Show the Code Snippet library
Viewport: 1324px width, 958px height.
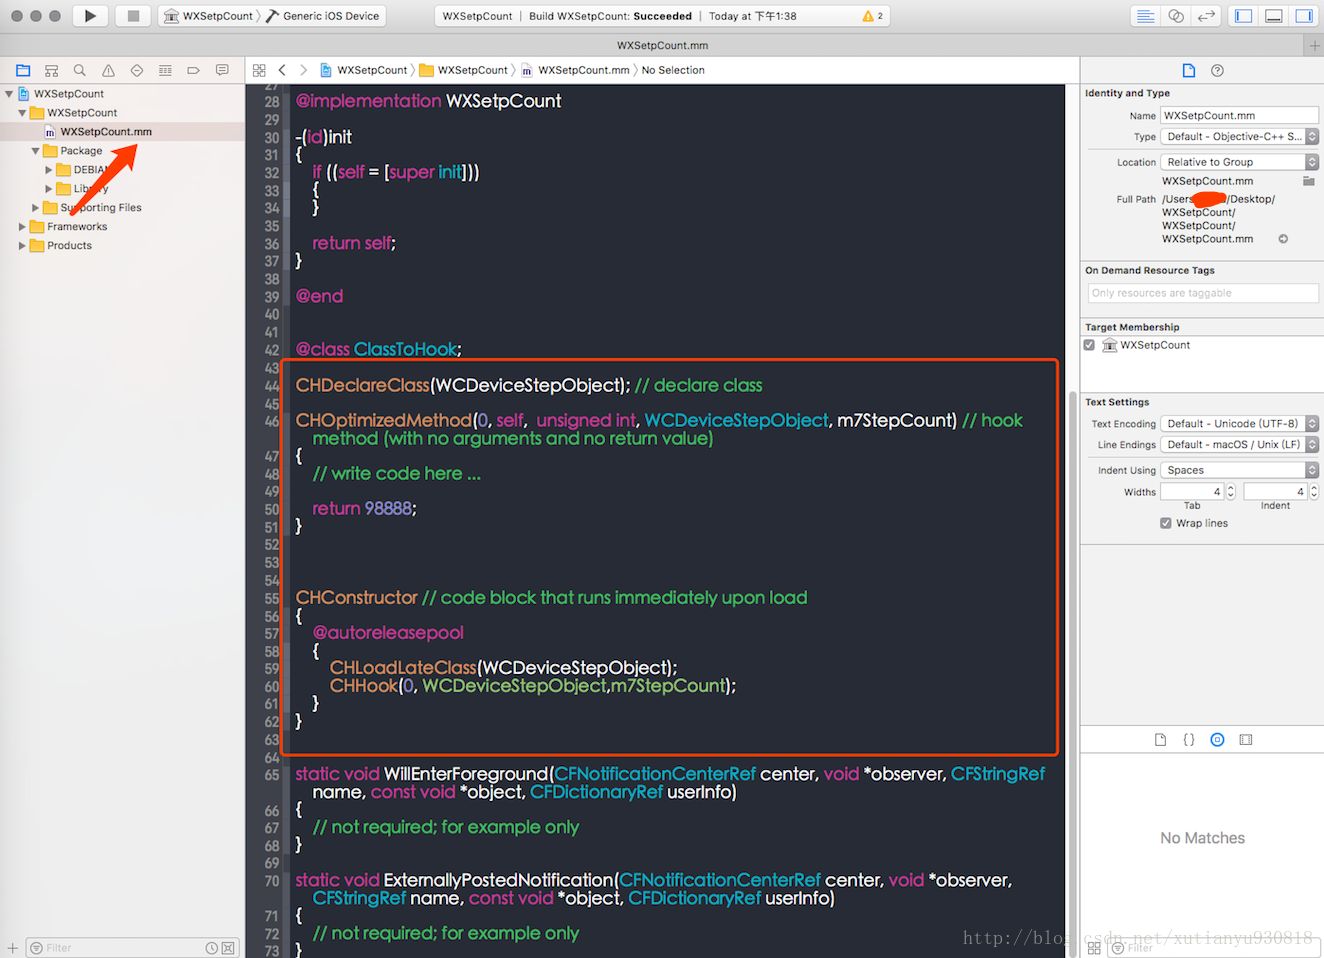(x=1189, y=740)
